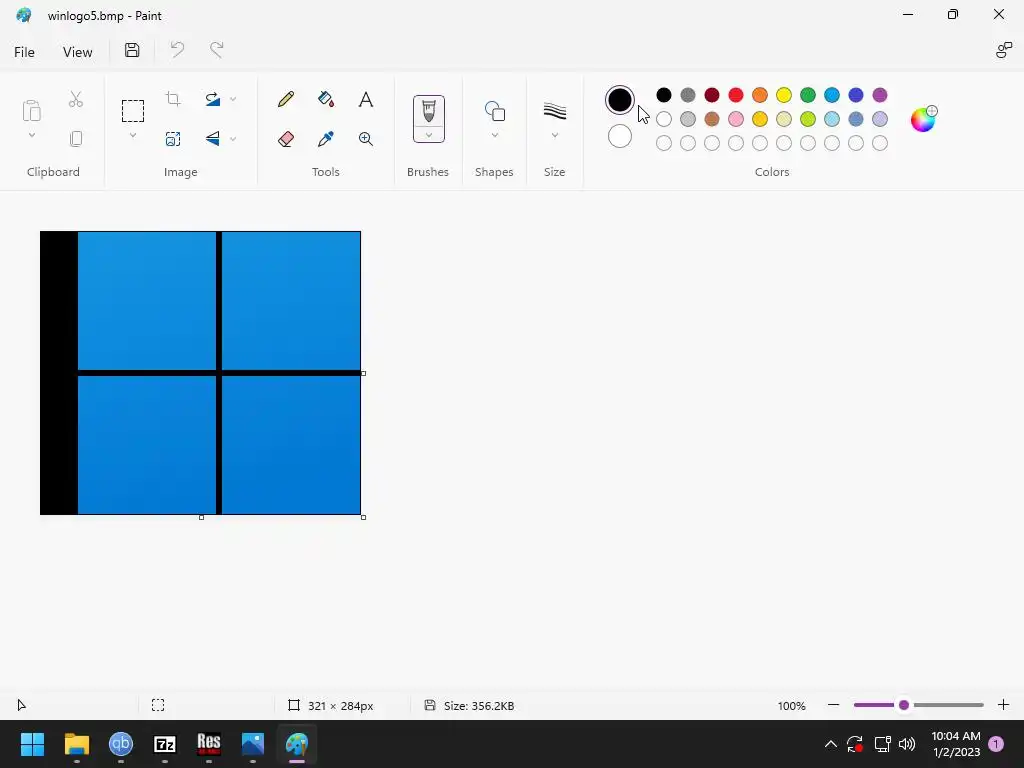
Task: Open 7-Zip from the taskbar
Action: (x=165, y=744)
